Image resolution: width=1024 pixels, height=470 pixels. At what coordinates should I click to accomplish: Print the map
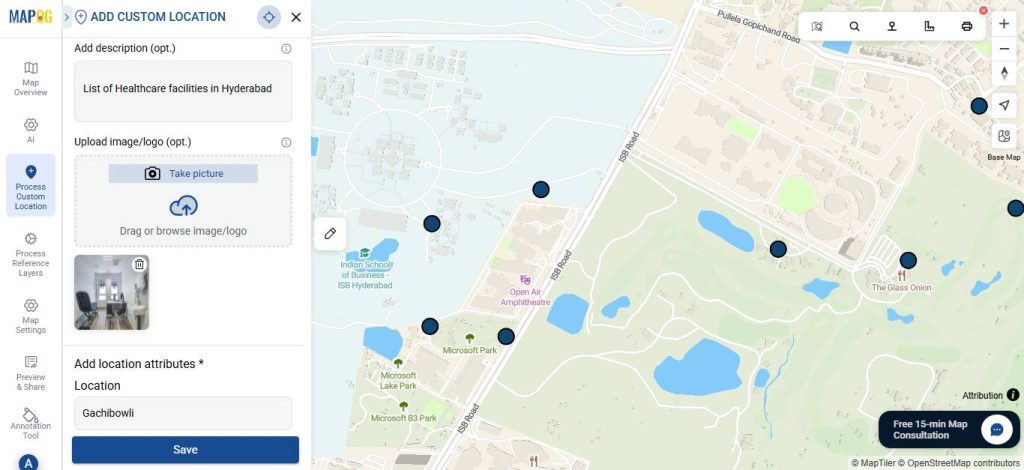(x=967, y=27)
